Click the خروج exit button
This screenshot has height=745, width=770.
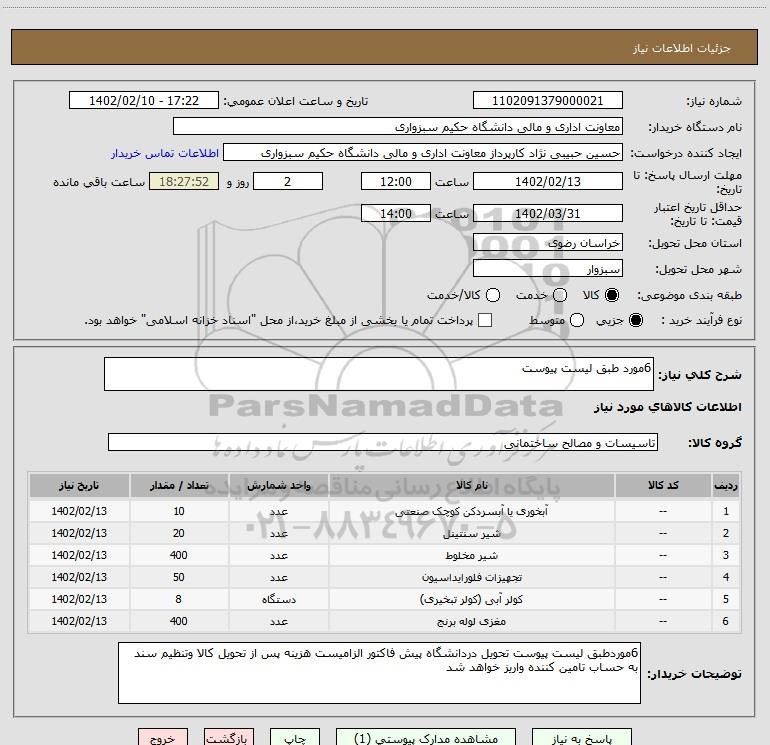tap(163, 738)
